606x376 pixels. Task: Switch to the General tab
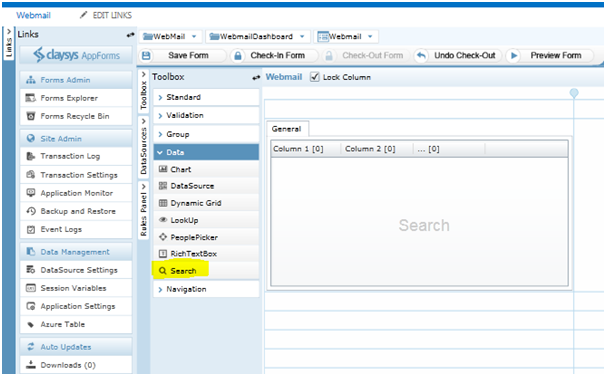point(286,129)
